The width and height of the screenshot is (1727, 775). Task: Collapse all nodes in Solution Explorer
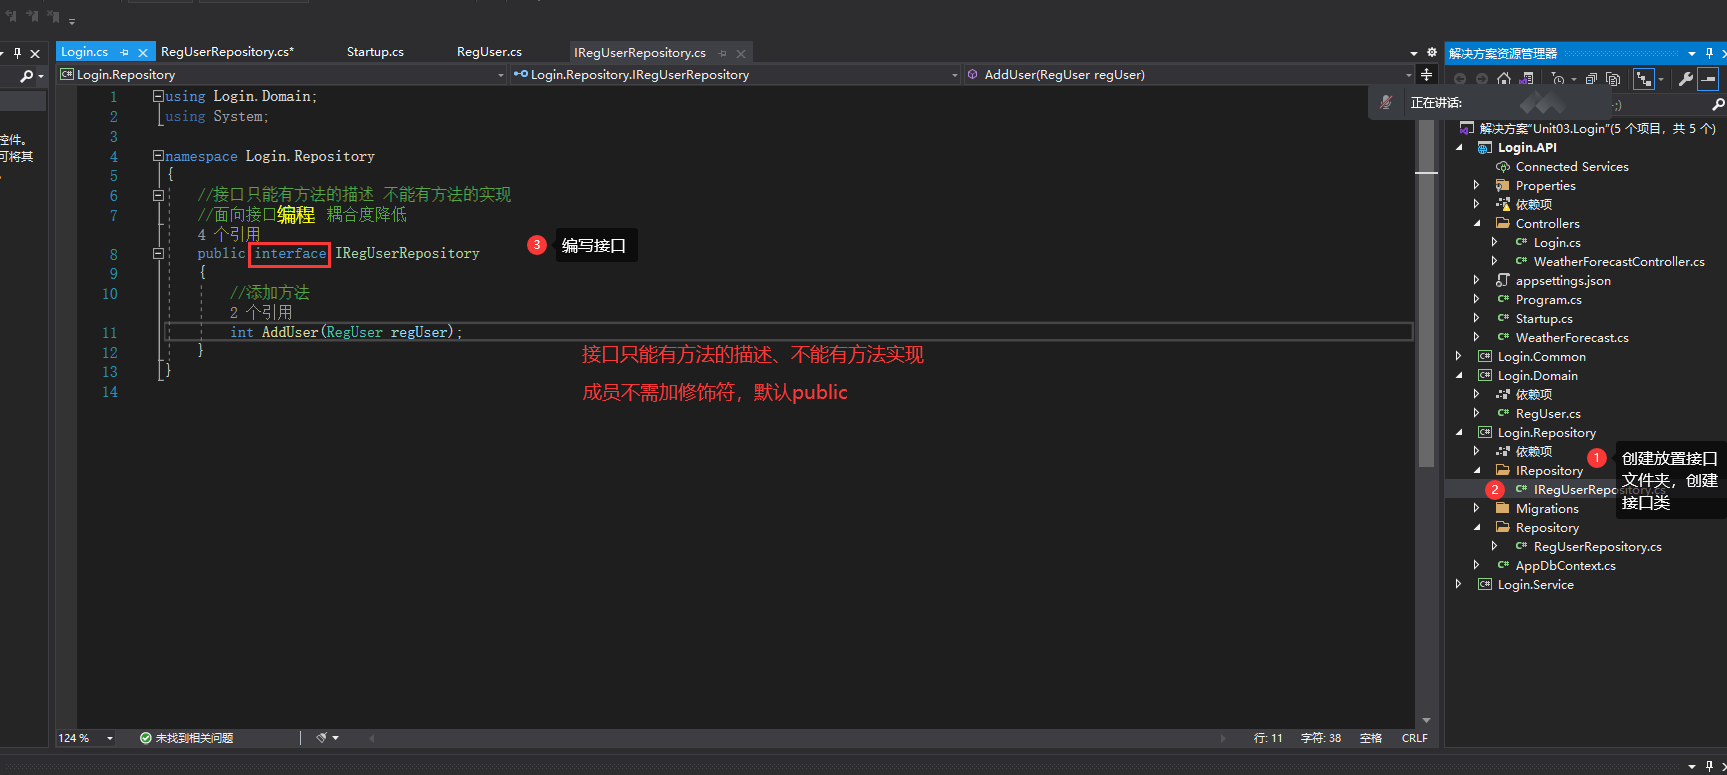1591,78
